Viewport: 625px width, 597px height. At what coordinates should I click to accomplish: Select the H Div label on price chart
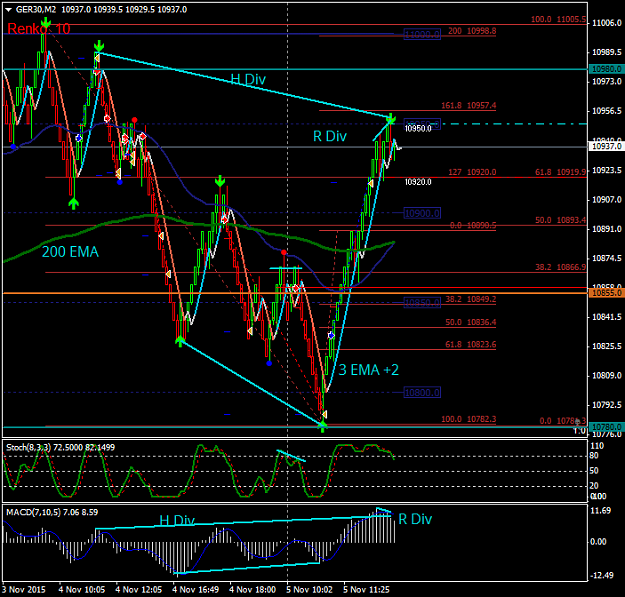tap(248, 79)
